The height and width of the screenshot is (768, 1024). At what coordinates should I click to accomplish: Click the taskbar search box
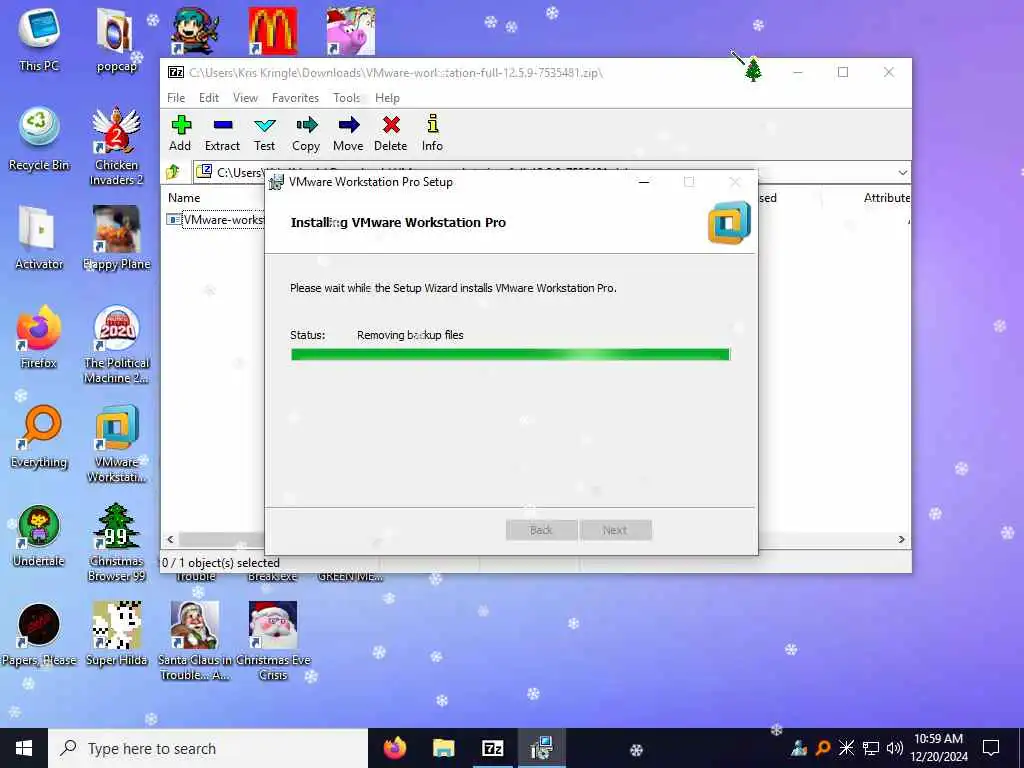click(208, 748)
